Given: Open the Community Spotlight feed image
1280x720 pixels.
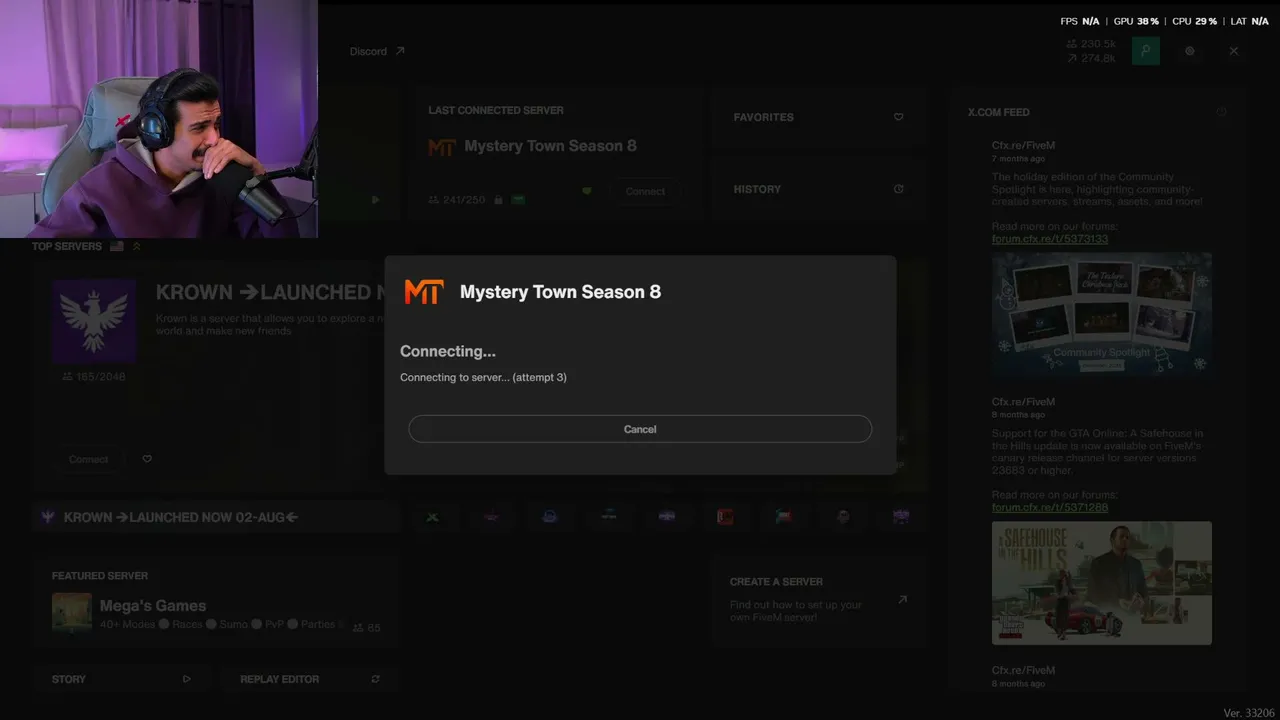Looking at the screenshot, I should point(1102,314).
